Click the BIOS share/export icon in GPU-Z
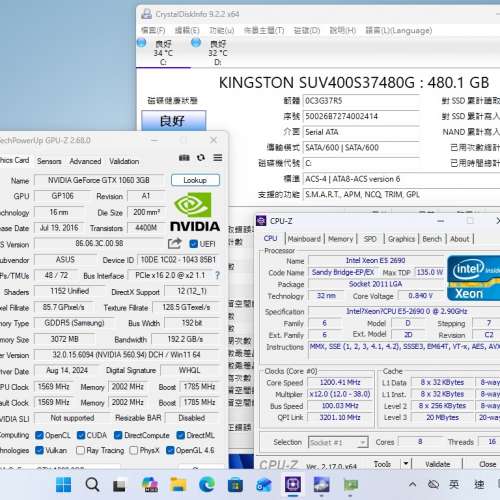The height and width of the screenshot is (500, 500). [175, 244]
